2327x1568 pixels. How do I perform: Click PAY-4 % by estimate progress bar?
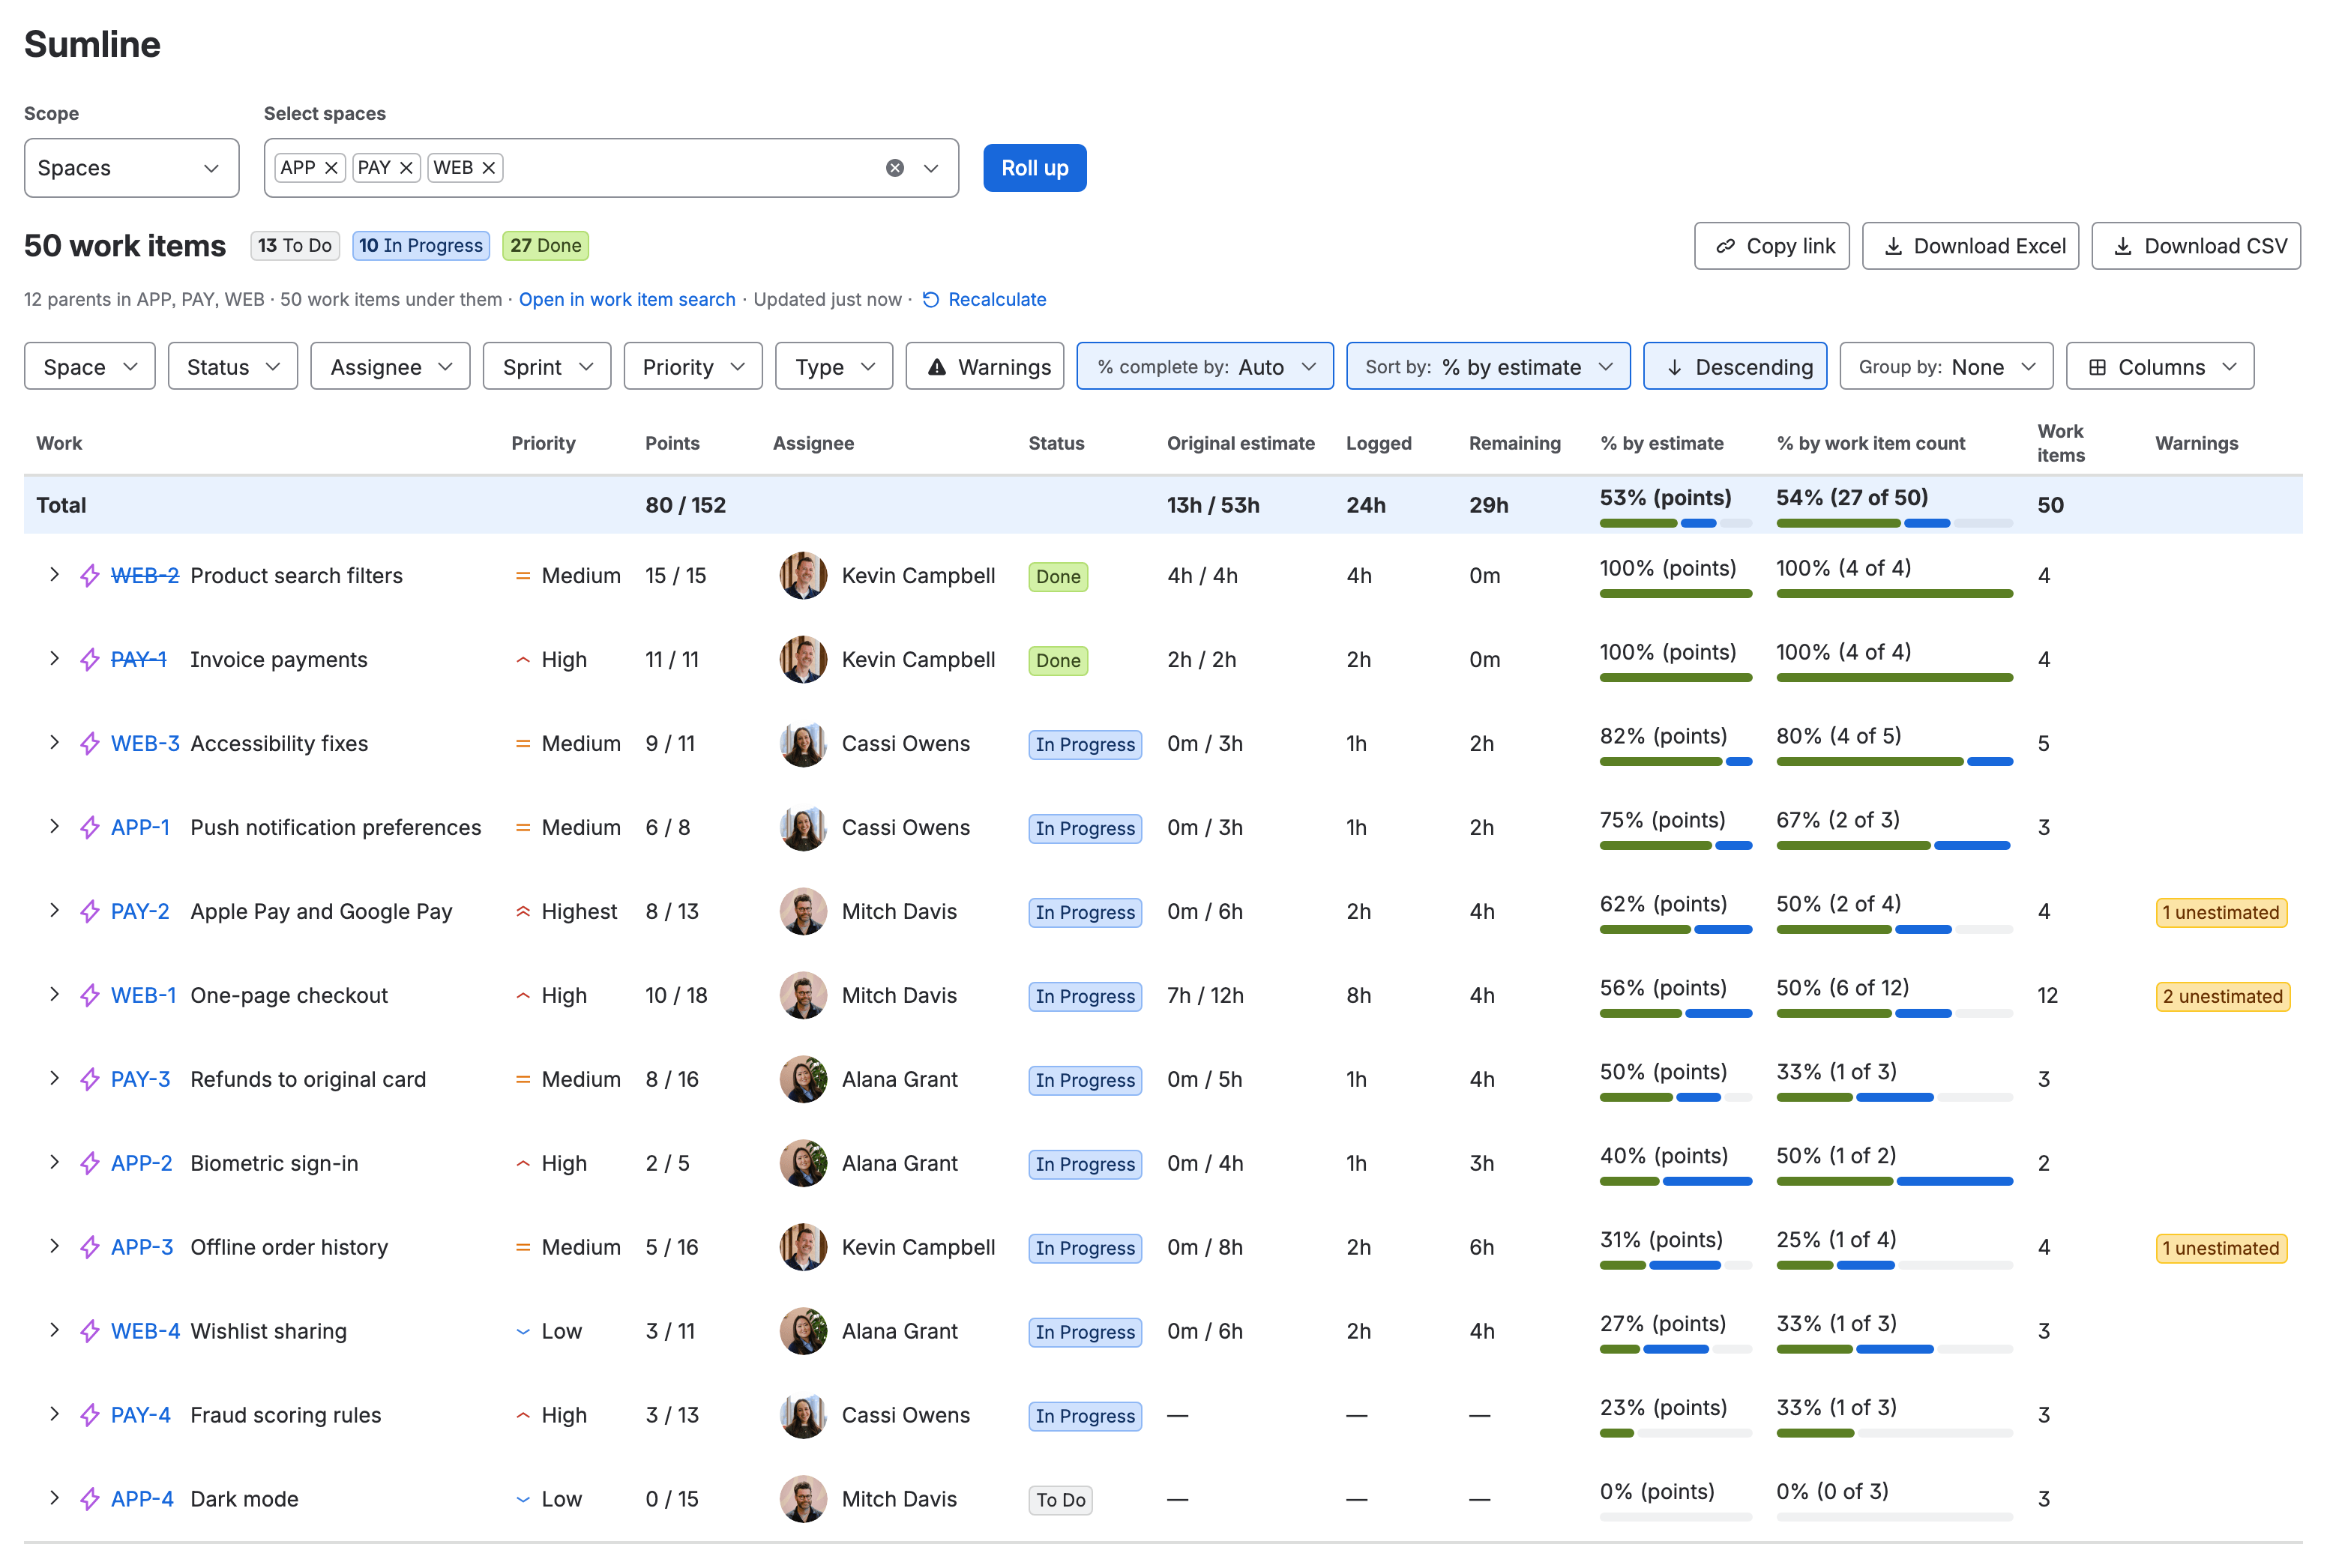1676,1434
